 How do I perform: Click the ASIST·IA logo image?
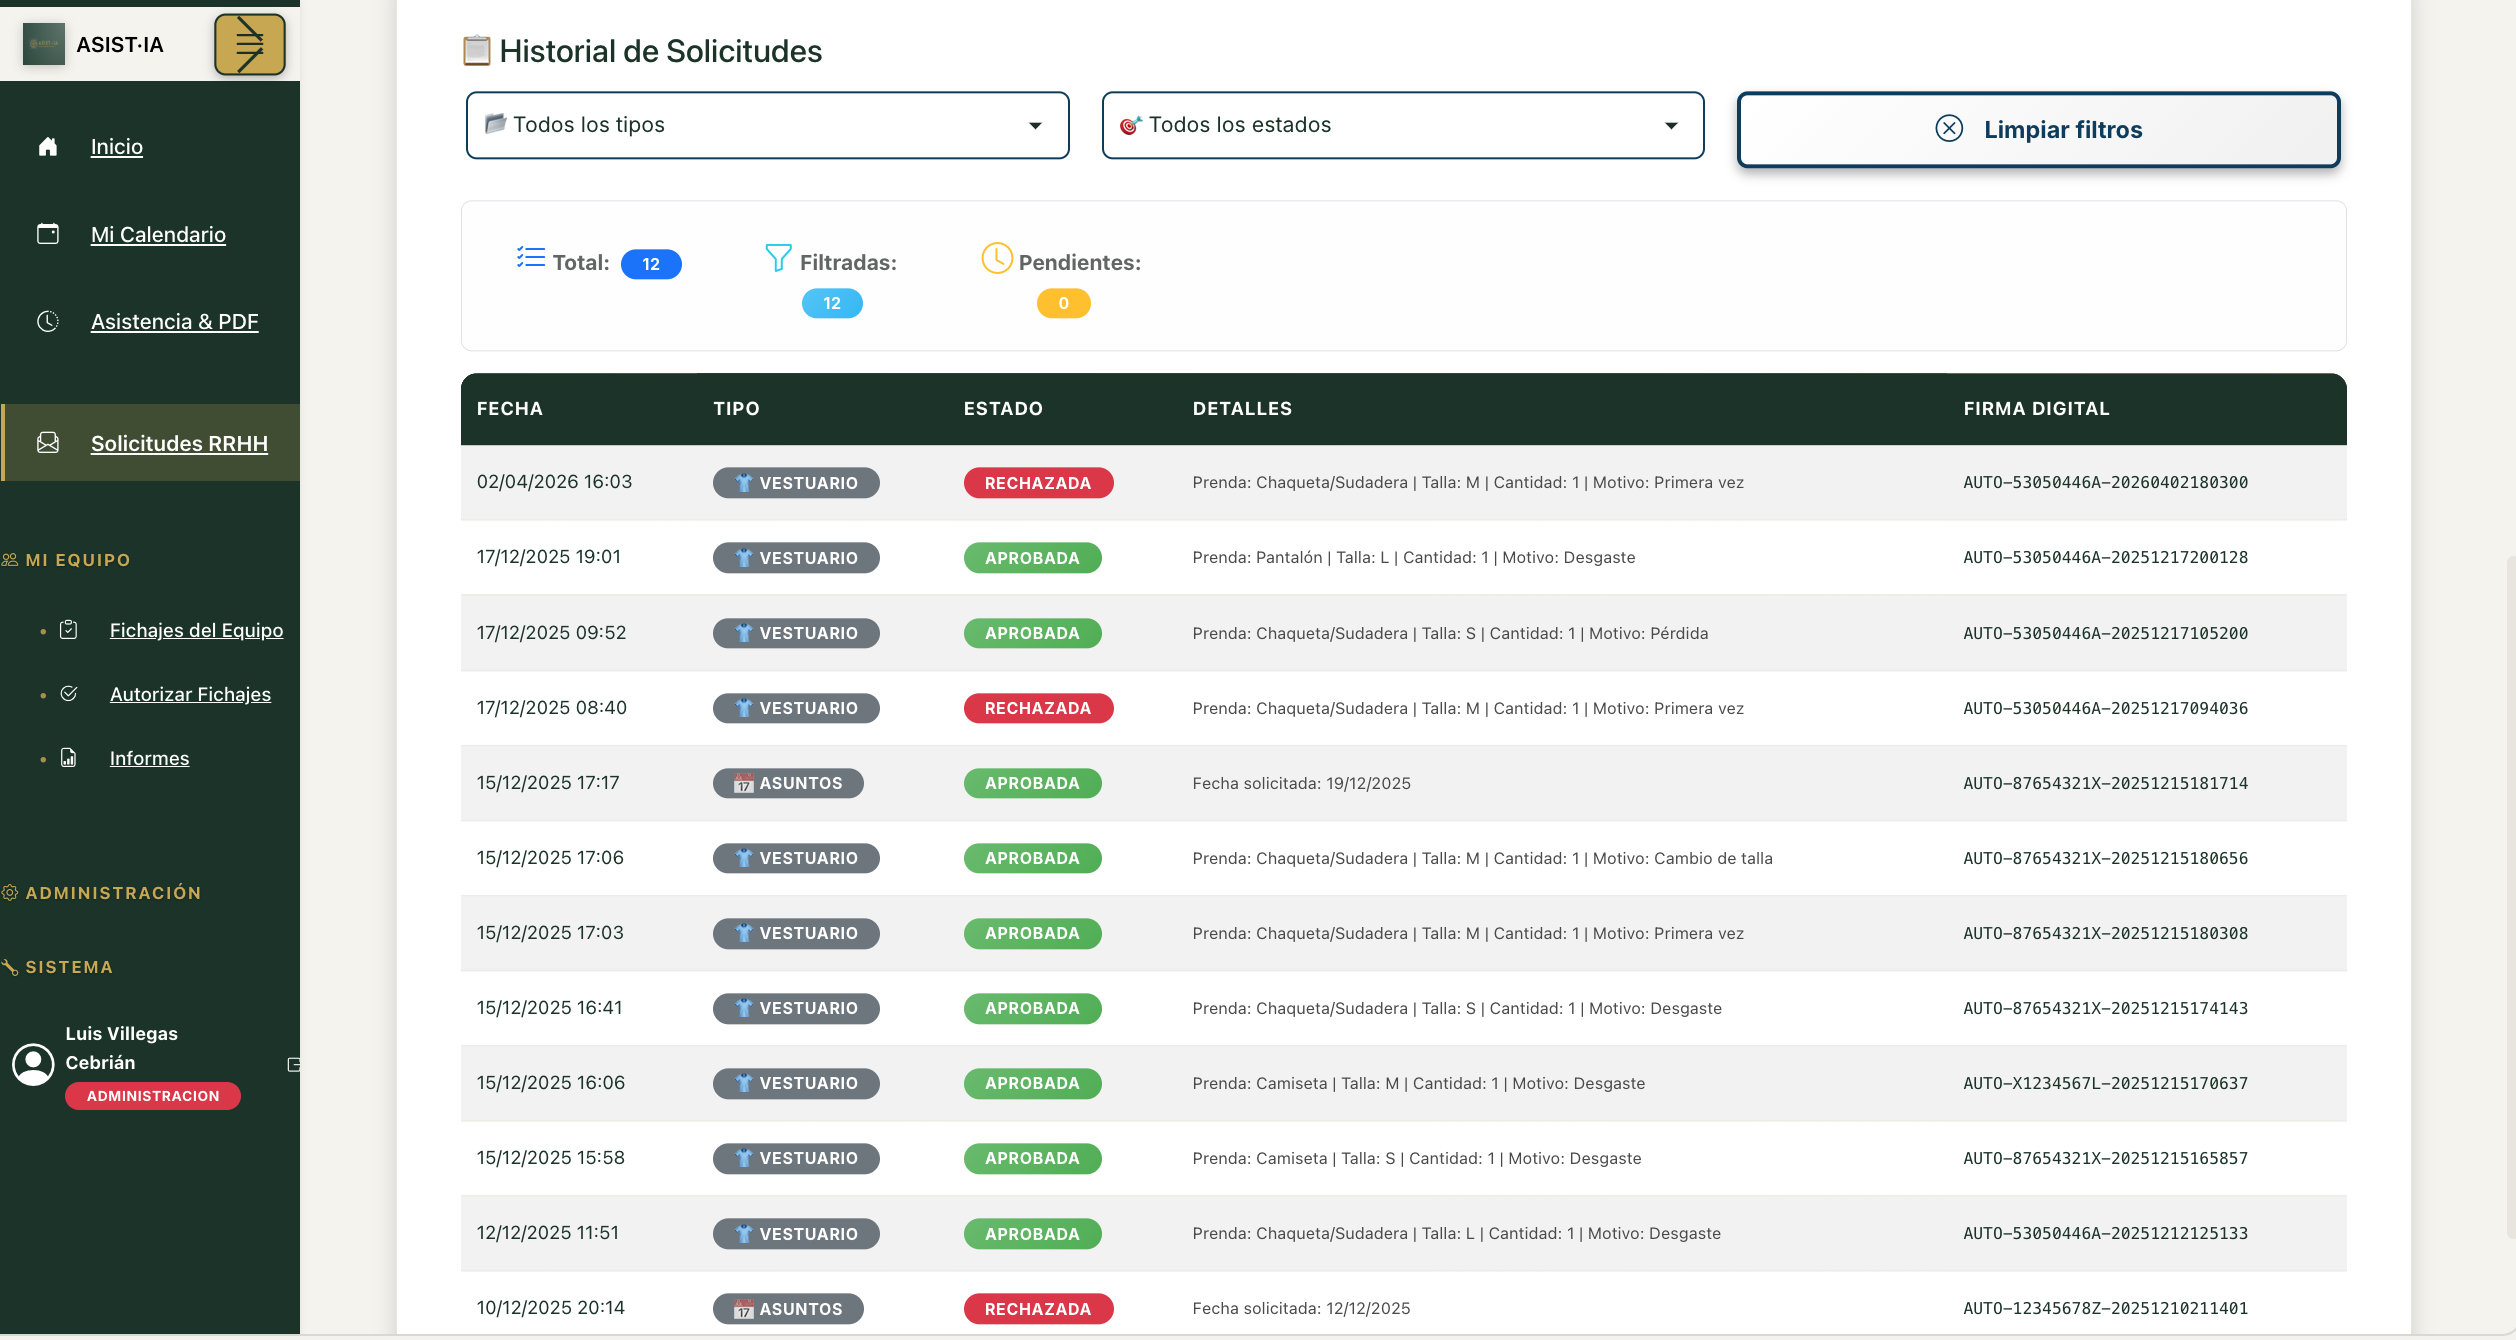[43, 45]
